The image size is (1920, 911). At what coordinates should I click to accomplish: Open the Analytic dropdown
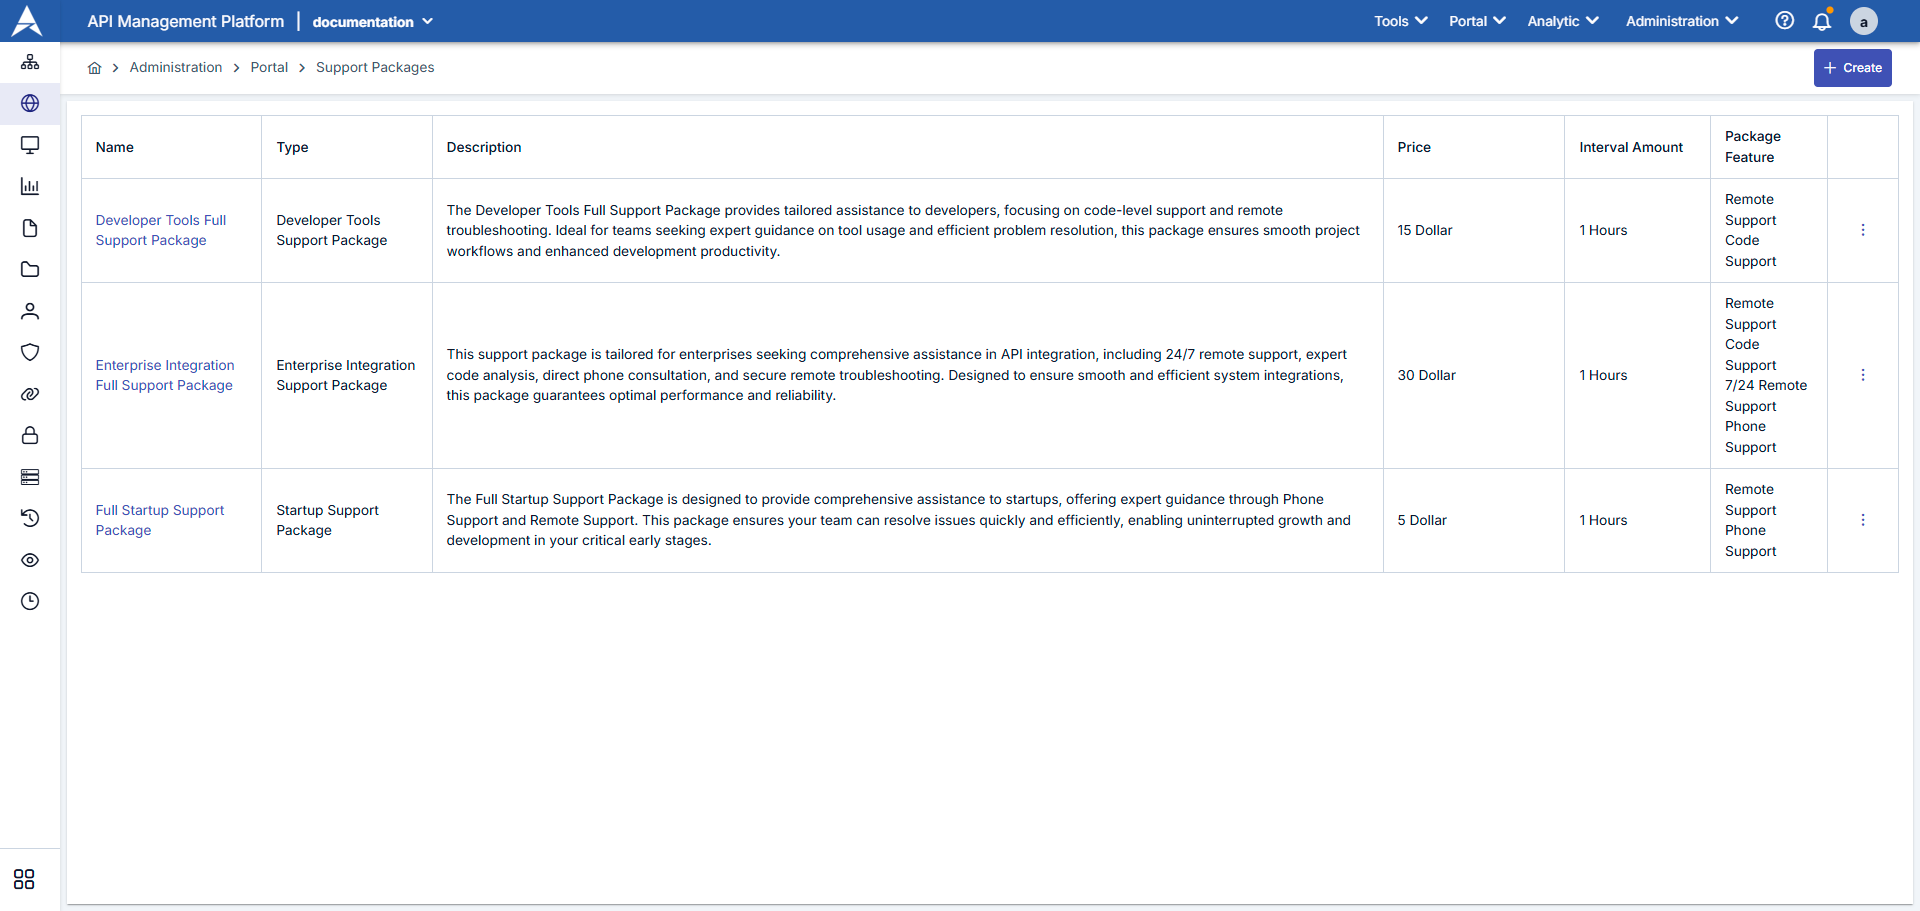[x=1562, y=21]
